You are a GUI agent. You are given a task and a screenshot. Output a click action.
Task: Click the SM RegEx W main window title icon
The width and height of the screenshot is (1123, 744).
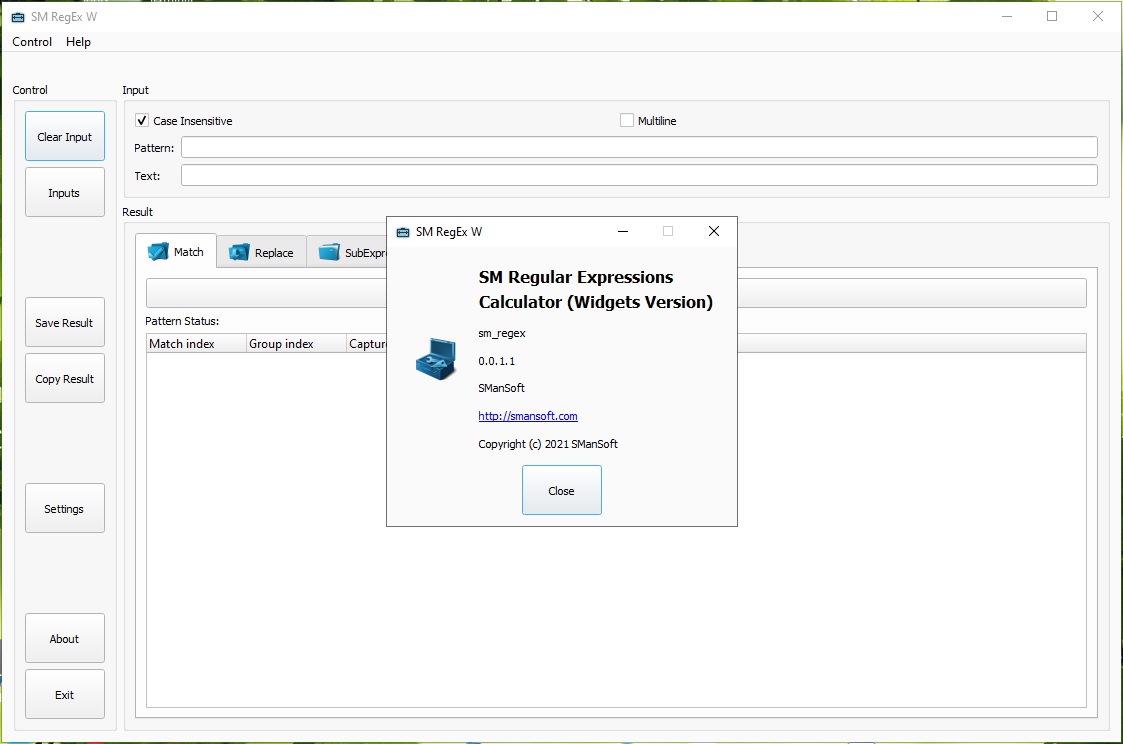tap(18, 16)
